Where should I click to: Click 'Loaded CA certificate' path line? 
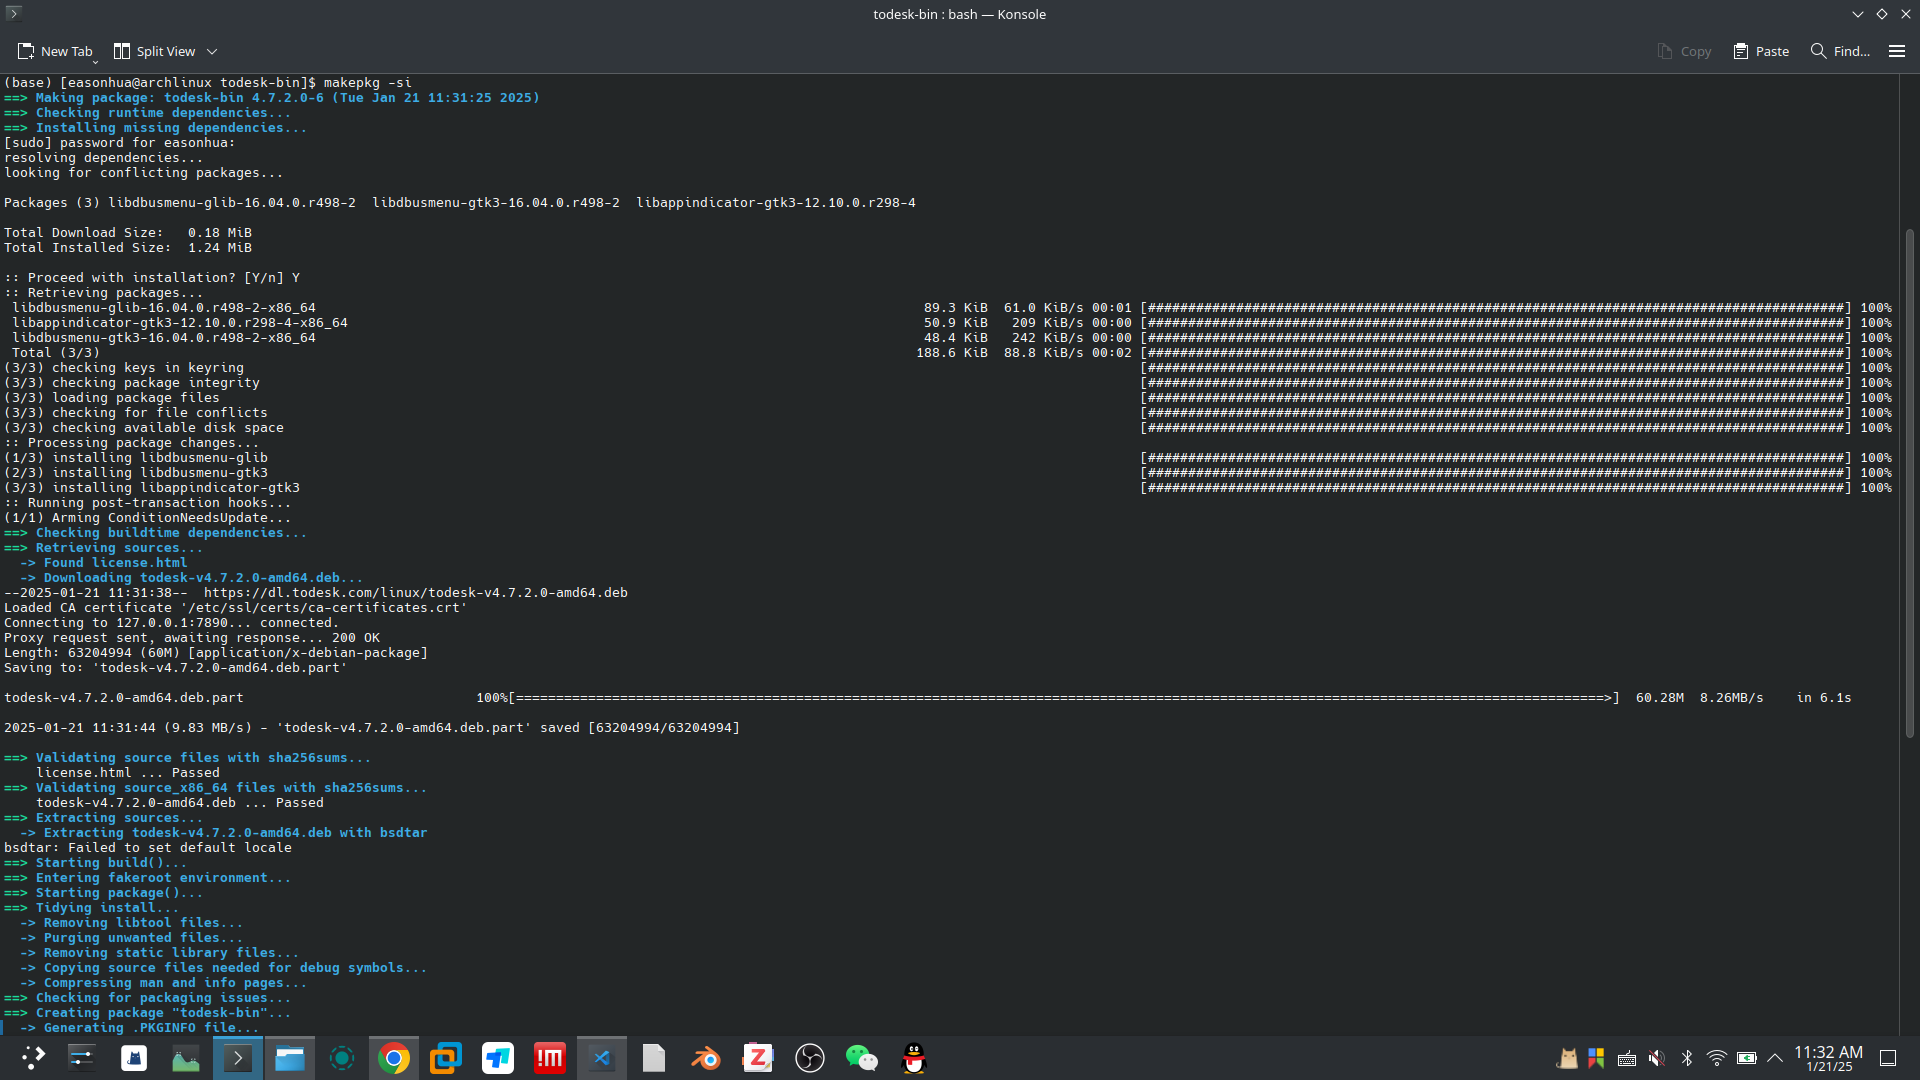pos(236,608)
